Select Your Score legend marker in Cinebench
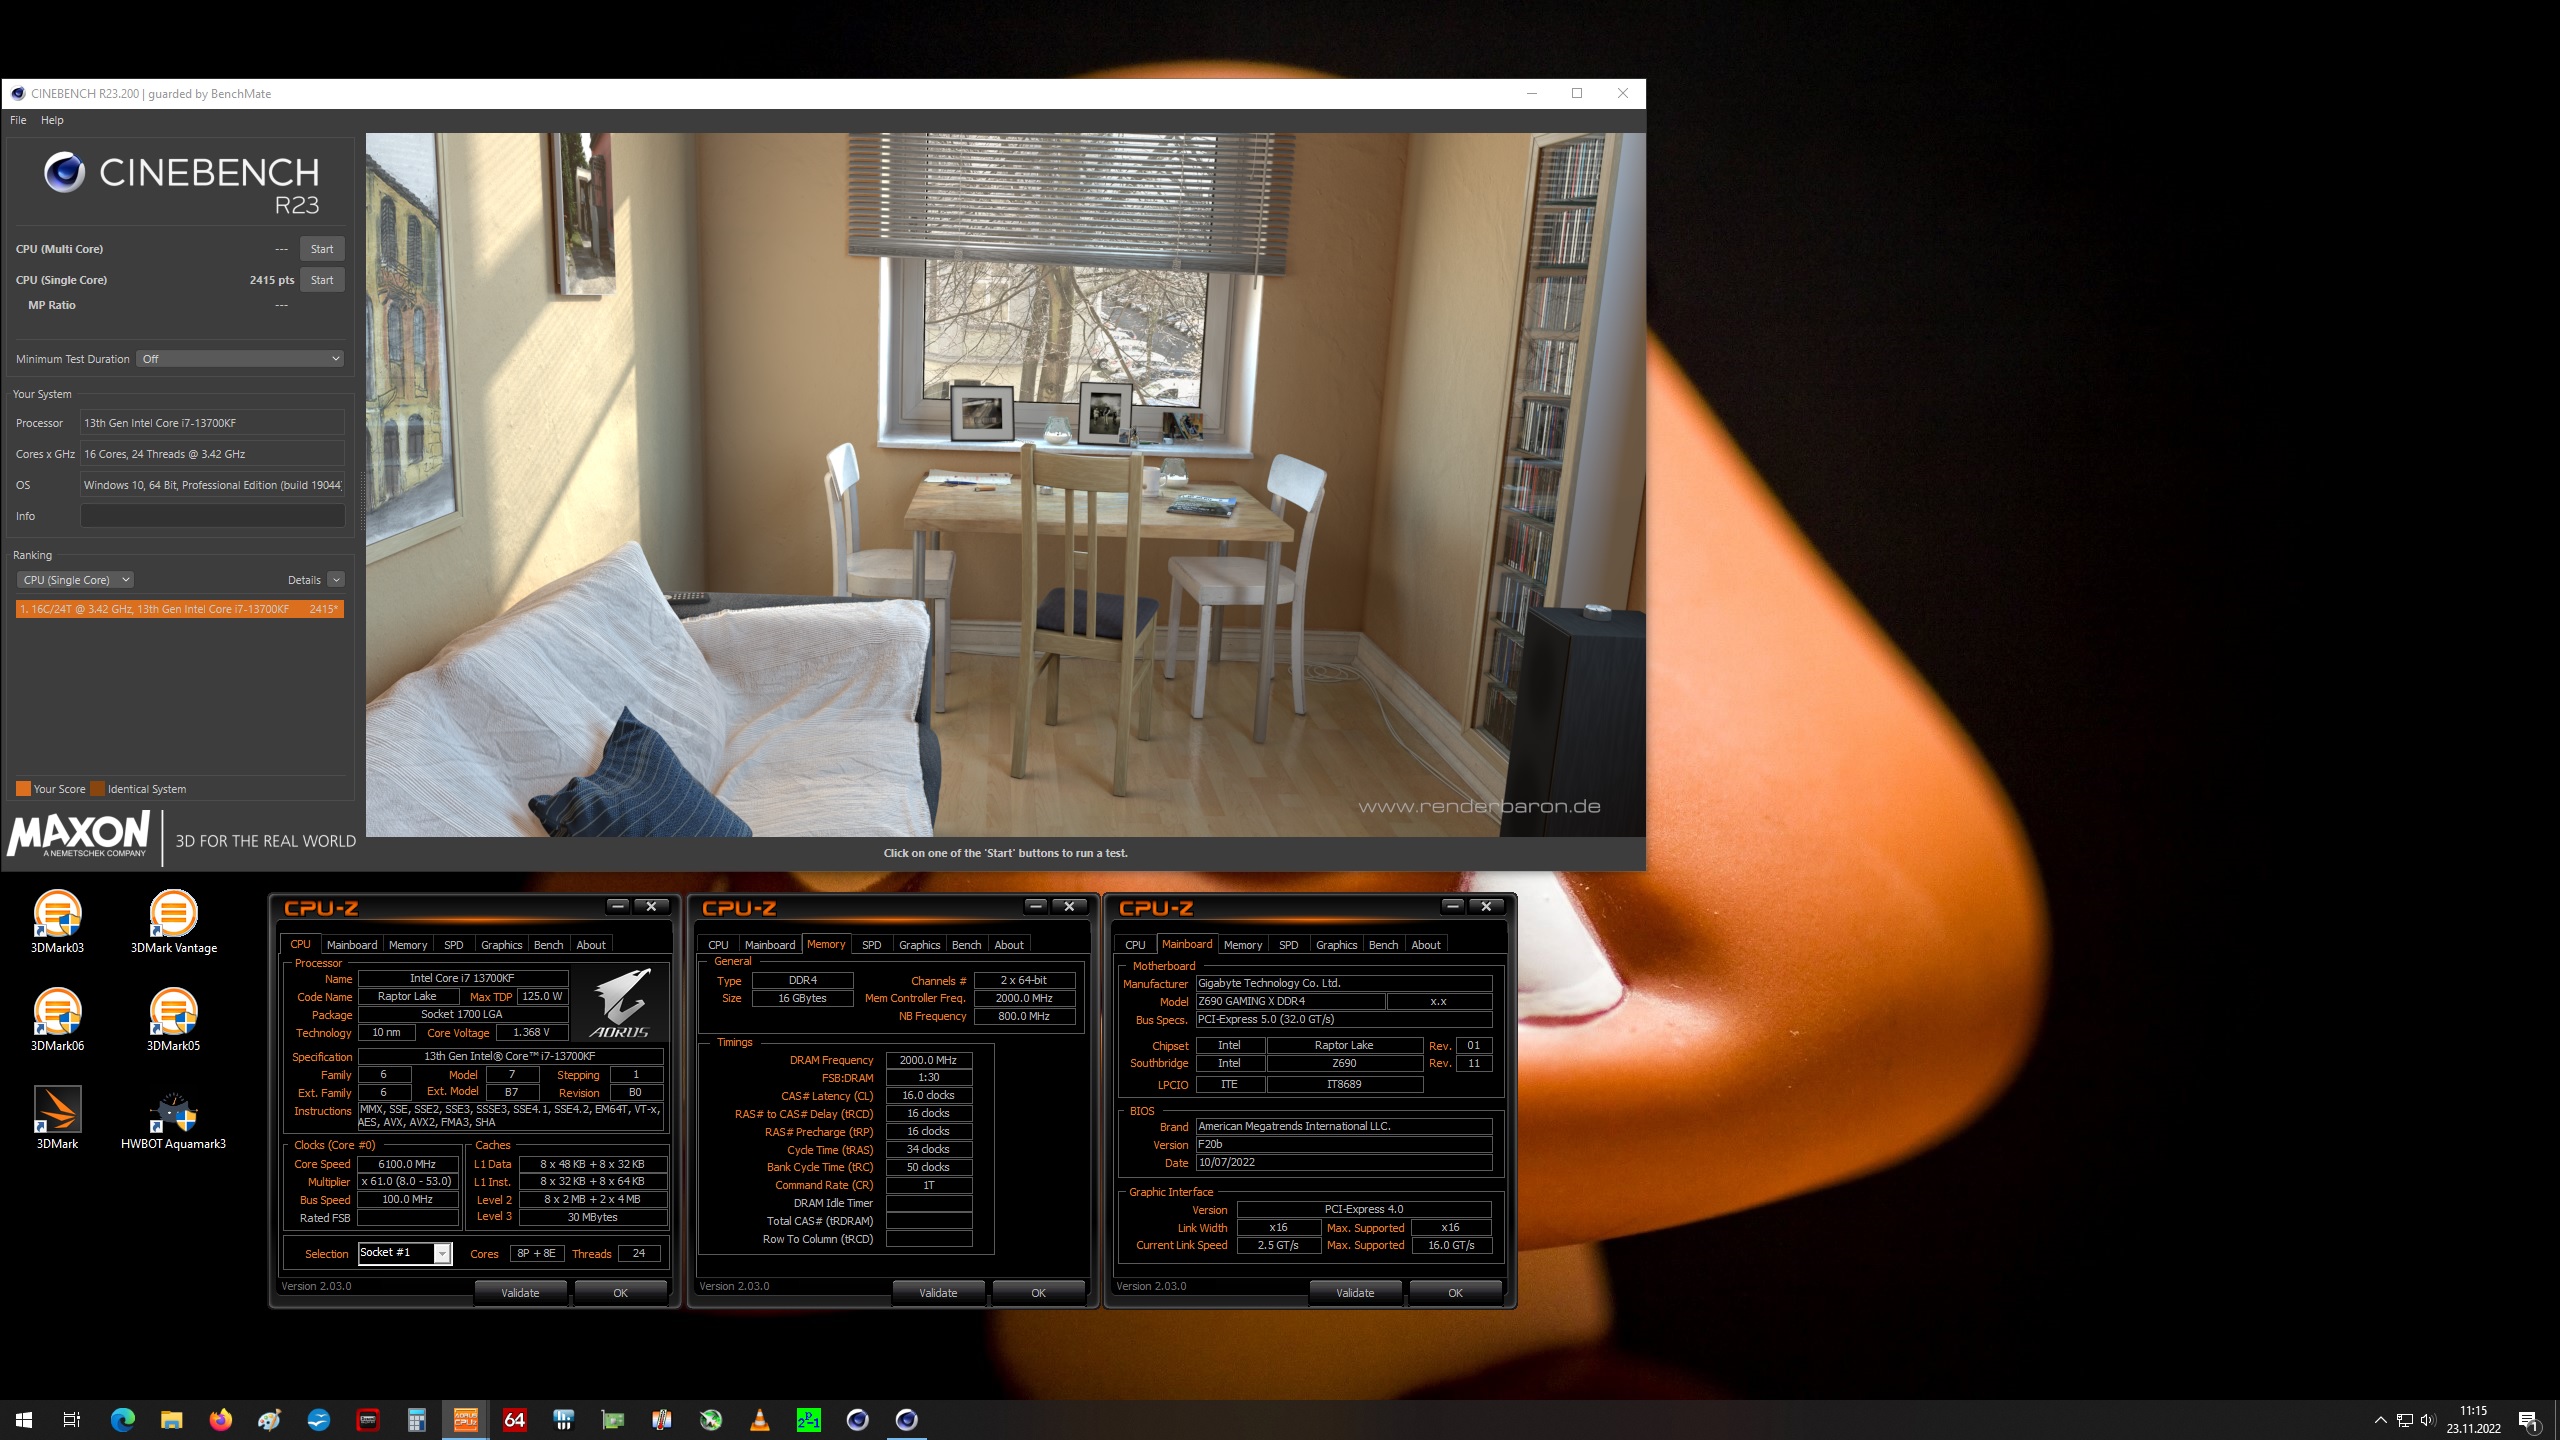The image size is (2560, 1440). click(x=23, y=788)
